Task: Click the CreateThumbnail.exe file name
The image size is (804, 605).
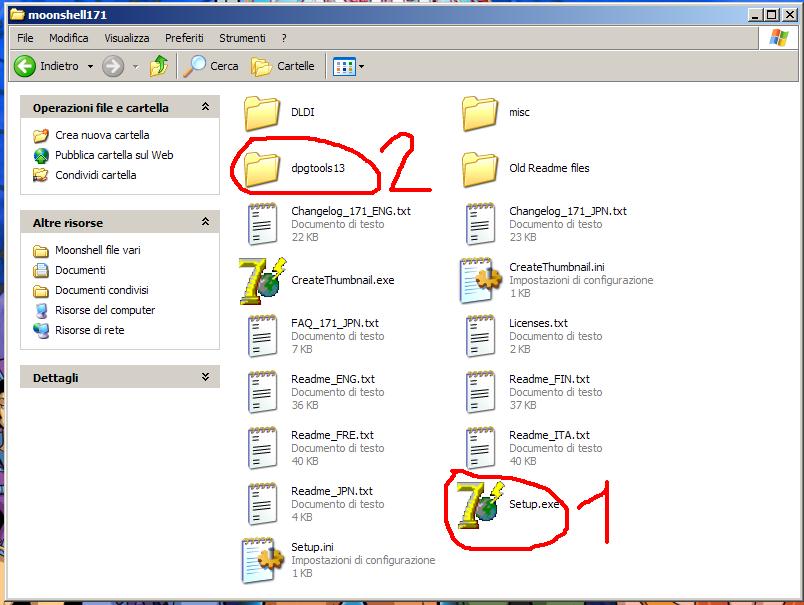Action: (x=343, y=280)
